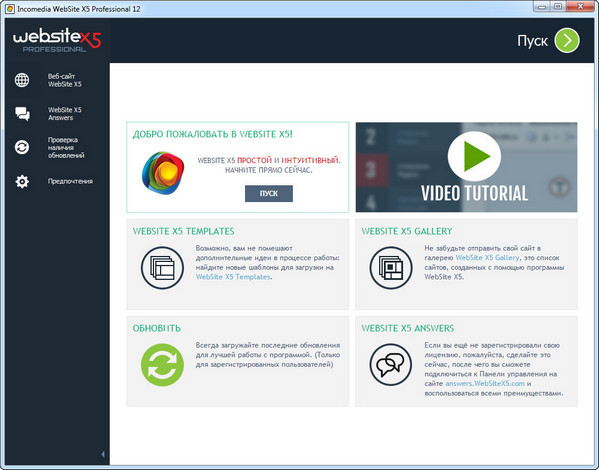This screenshot has width=599, height=470.
Task: Select the Предпочтения sidebar label
Action: coord(70,181)
